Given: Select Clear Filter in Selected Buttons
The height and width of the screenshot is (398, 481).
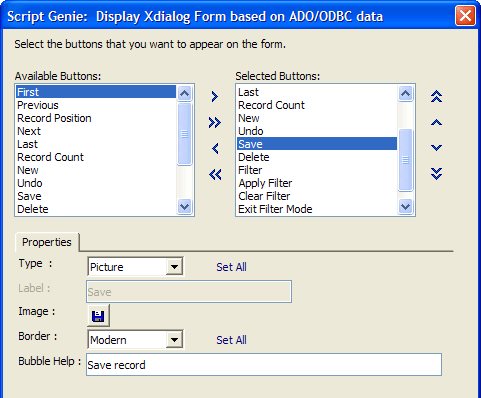Looking at the screenshot, I should pos(317,196).
